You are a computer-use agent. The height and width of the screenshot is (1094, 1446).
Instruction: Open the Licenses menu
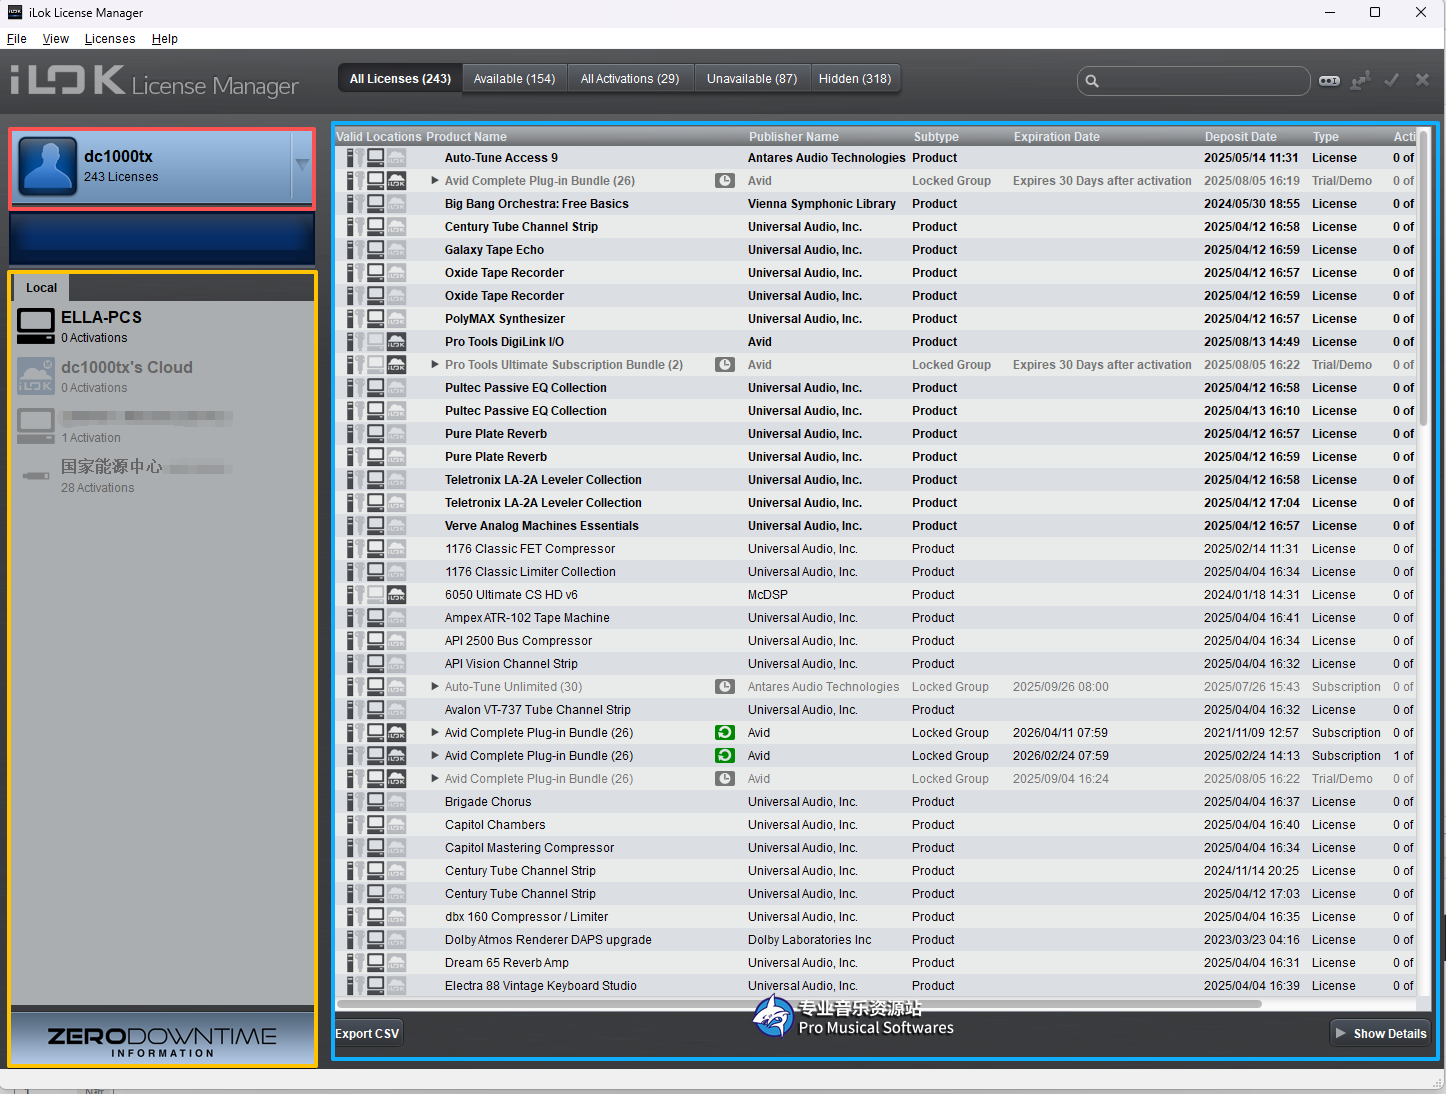click(x=110, y=39)
